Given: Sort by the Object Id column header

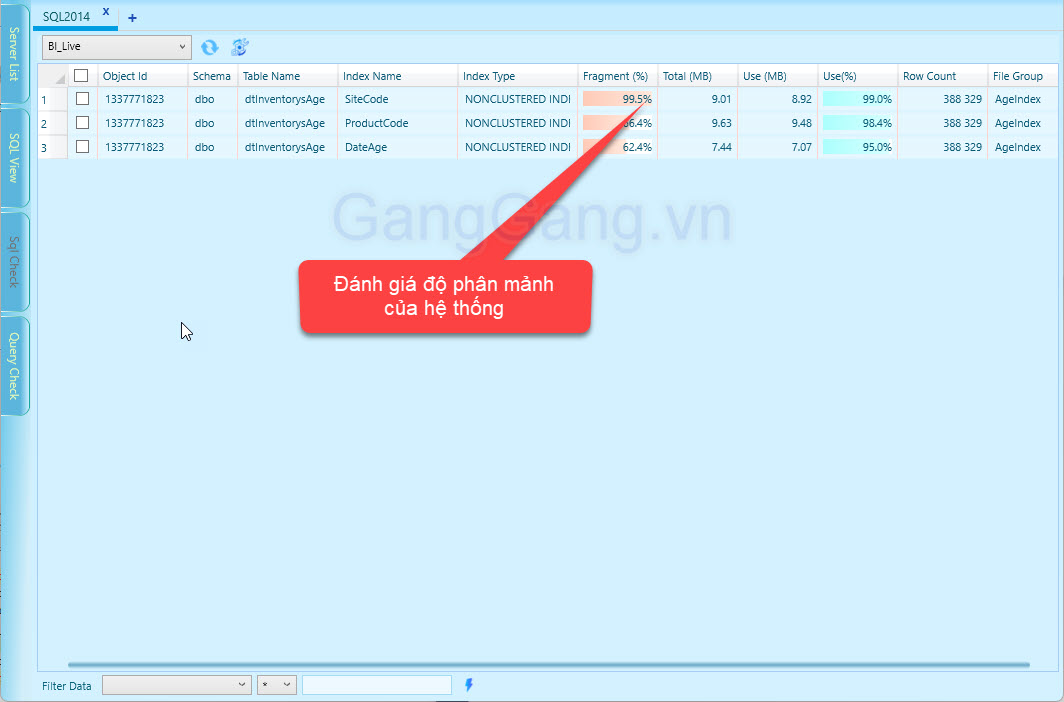Looking at the screenshot, I should tap(142, 76).
